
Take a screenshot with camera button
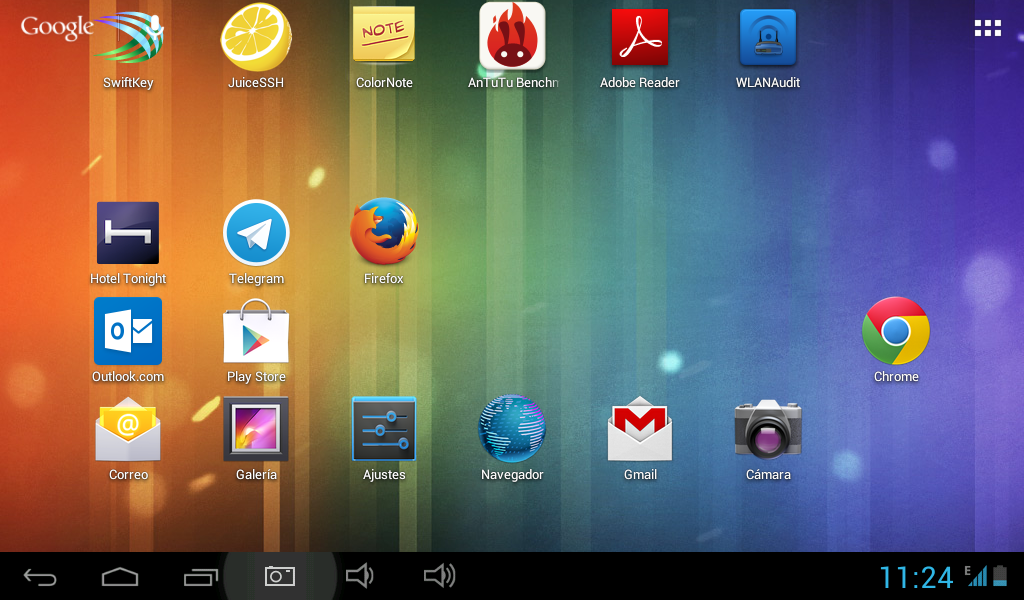(x=280, y=576)
